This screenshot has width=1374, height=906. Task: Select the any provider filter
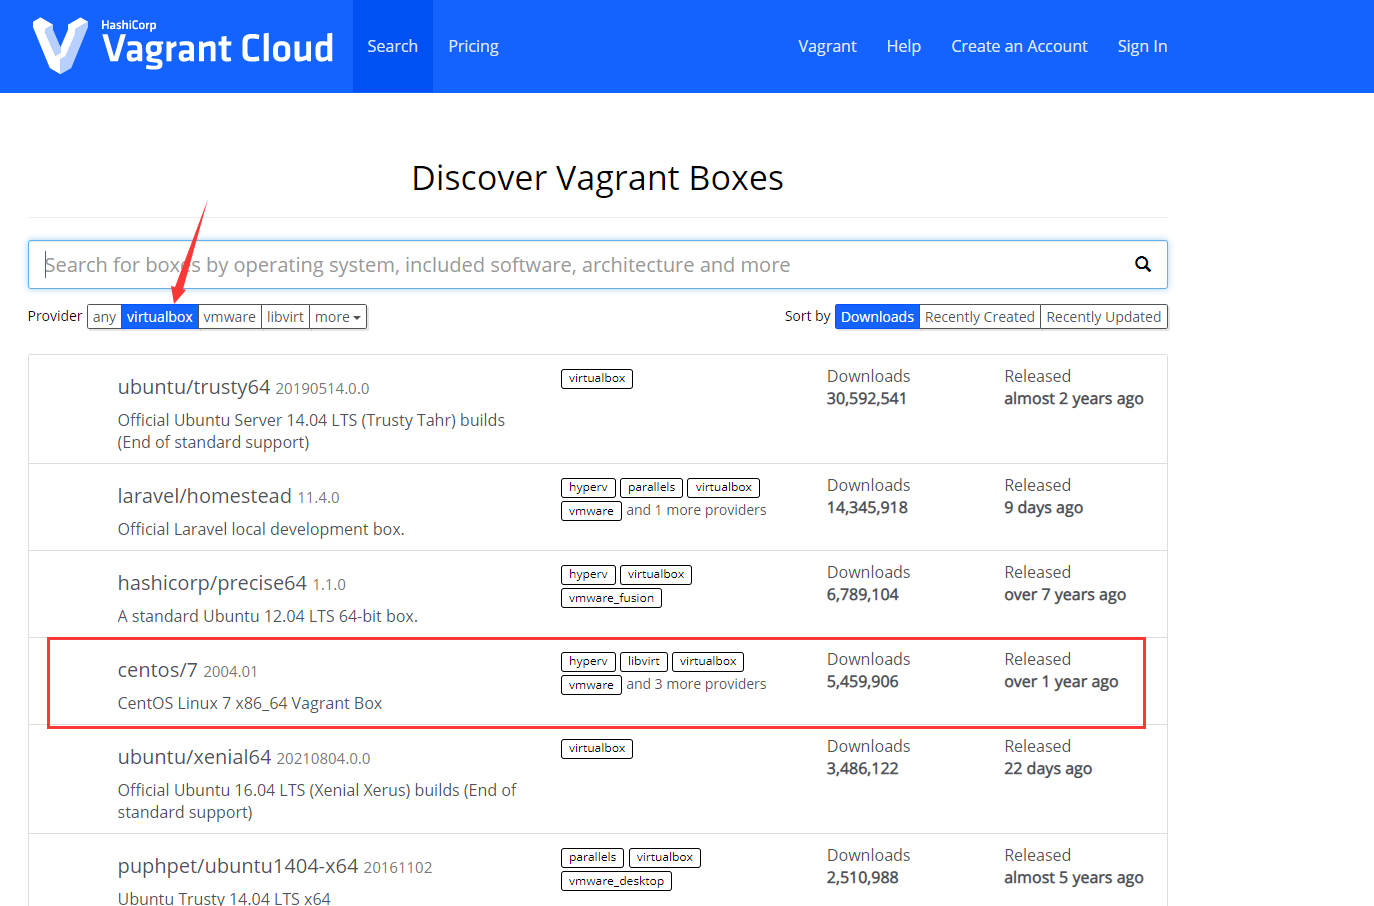click(x=104, y=316)
